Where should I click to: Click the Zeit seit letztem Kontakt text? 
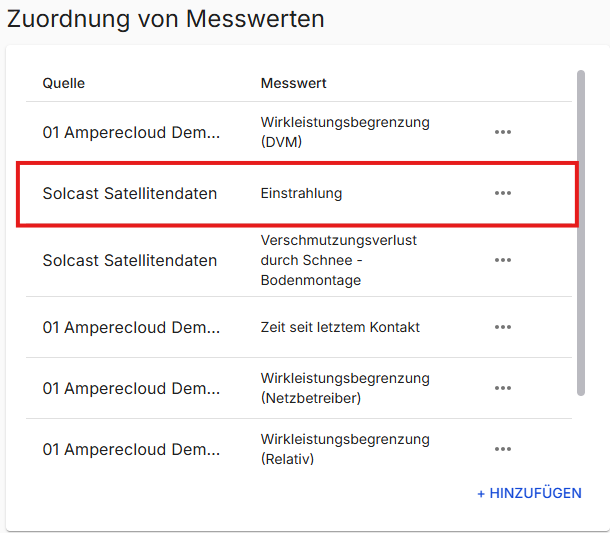340,327
